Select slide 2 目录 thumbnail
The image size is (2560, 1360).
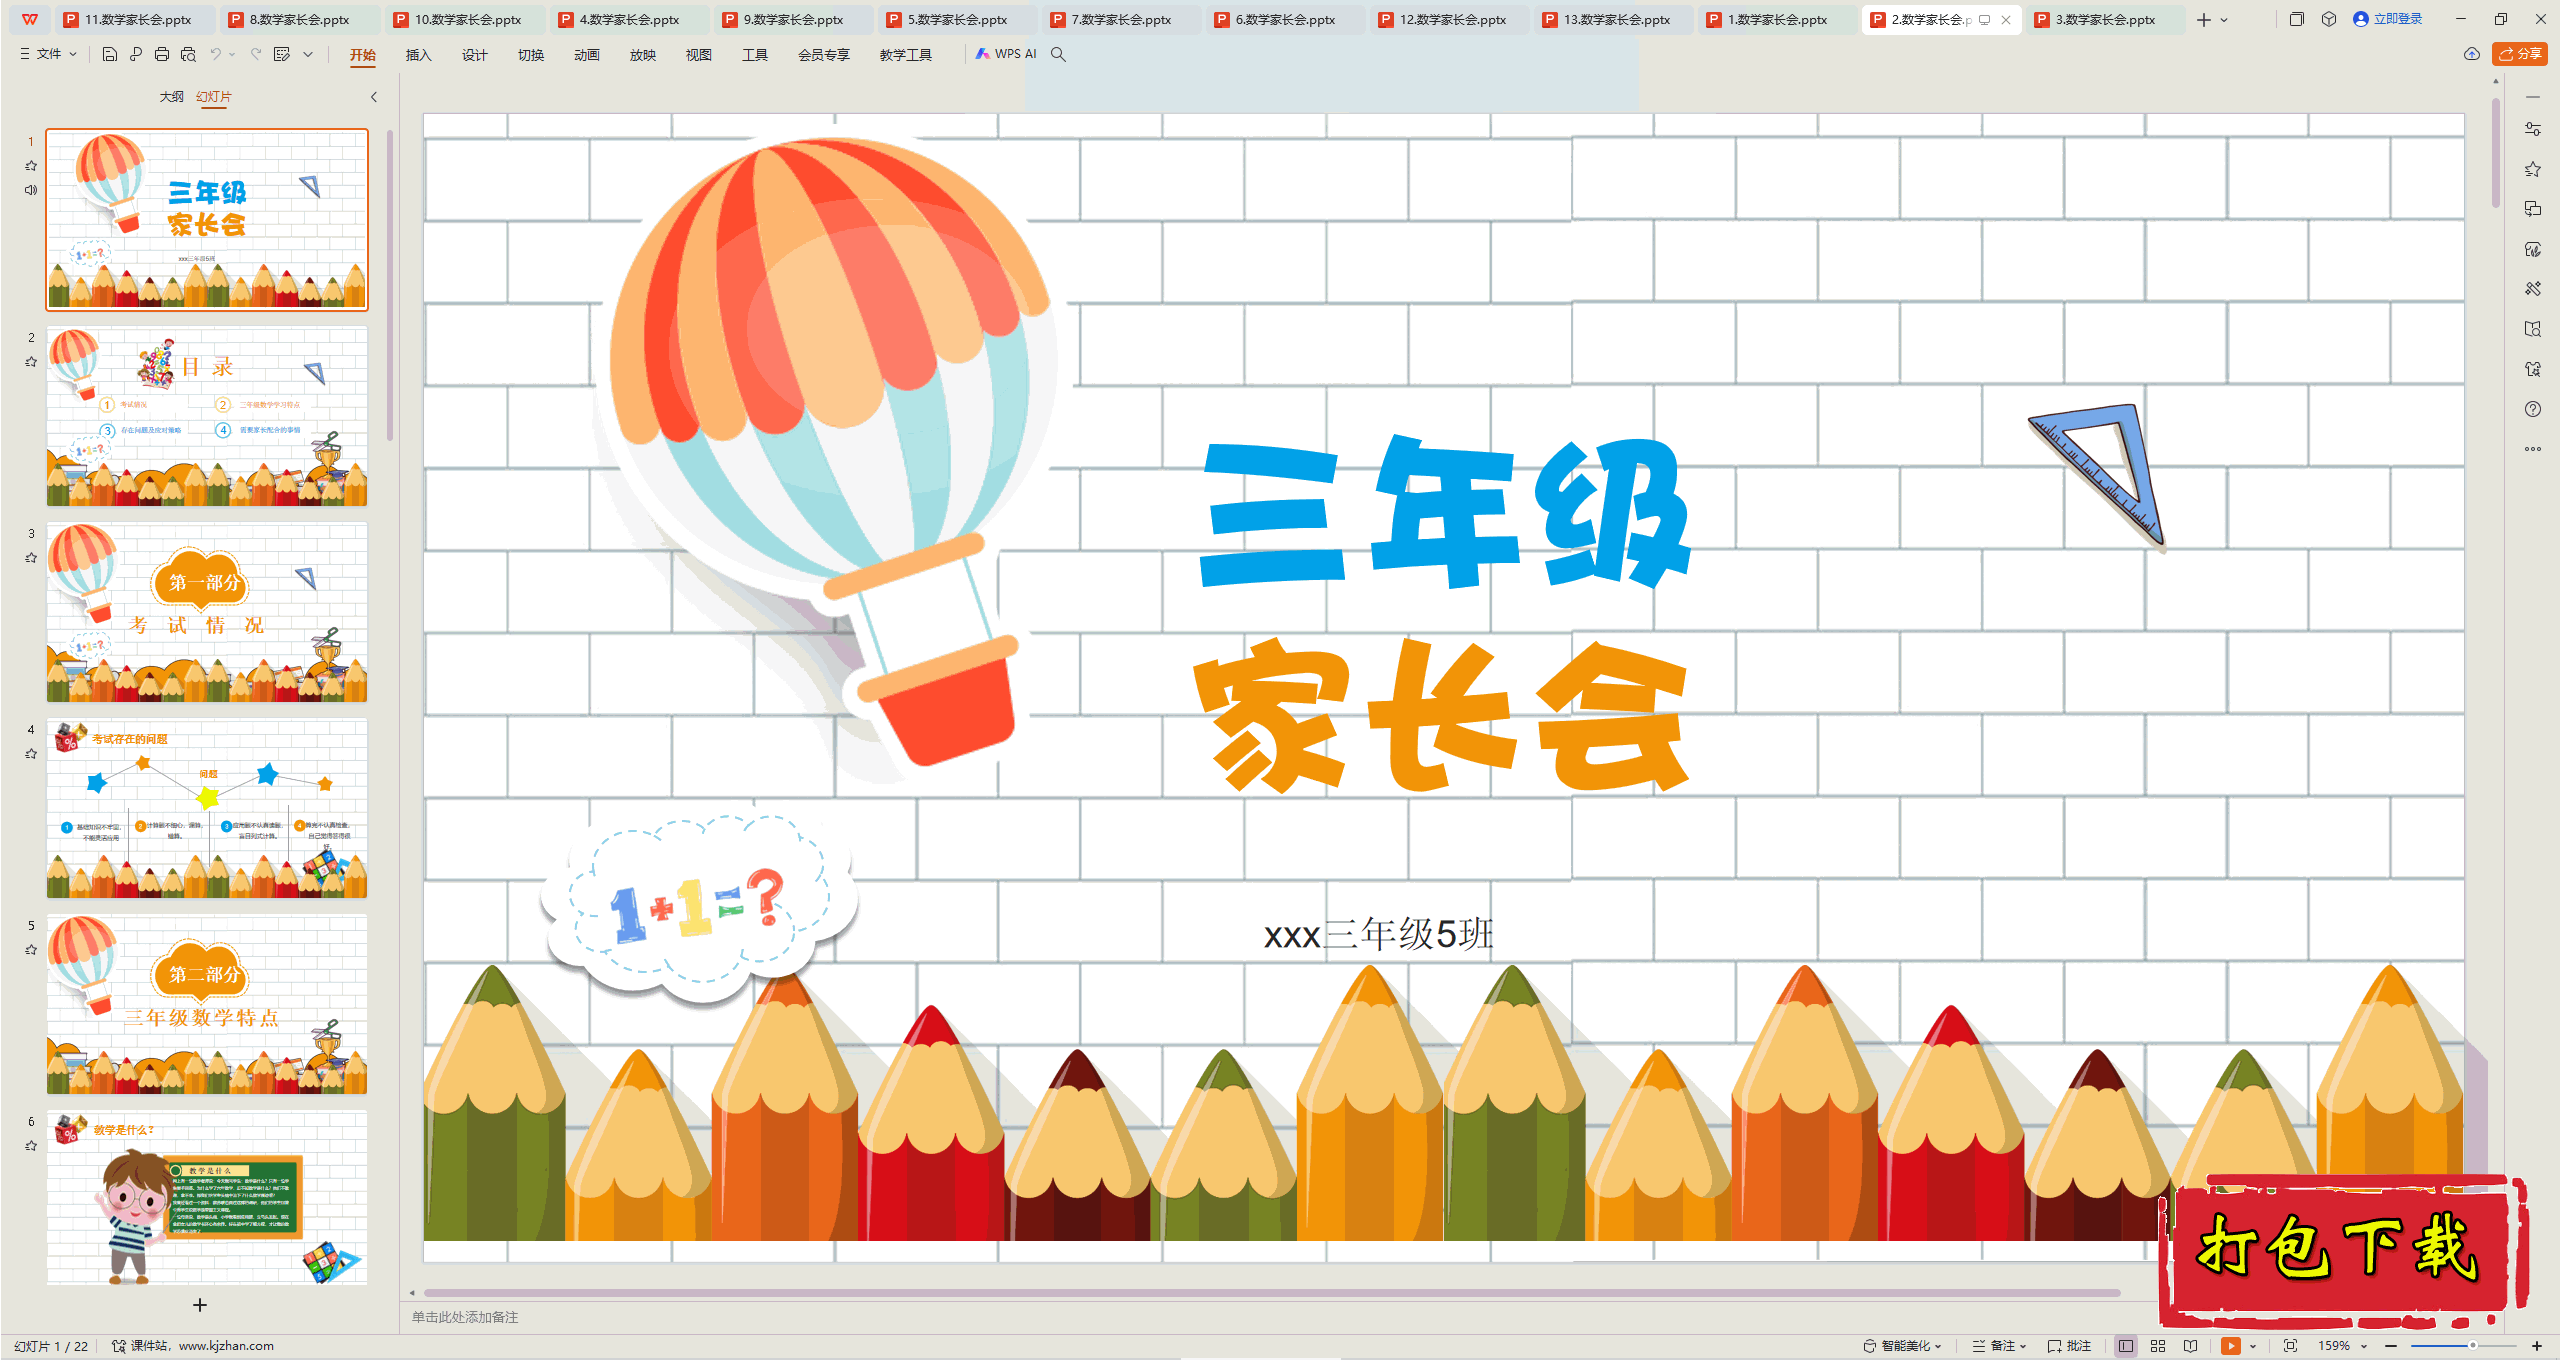207,416
